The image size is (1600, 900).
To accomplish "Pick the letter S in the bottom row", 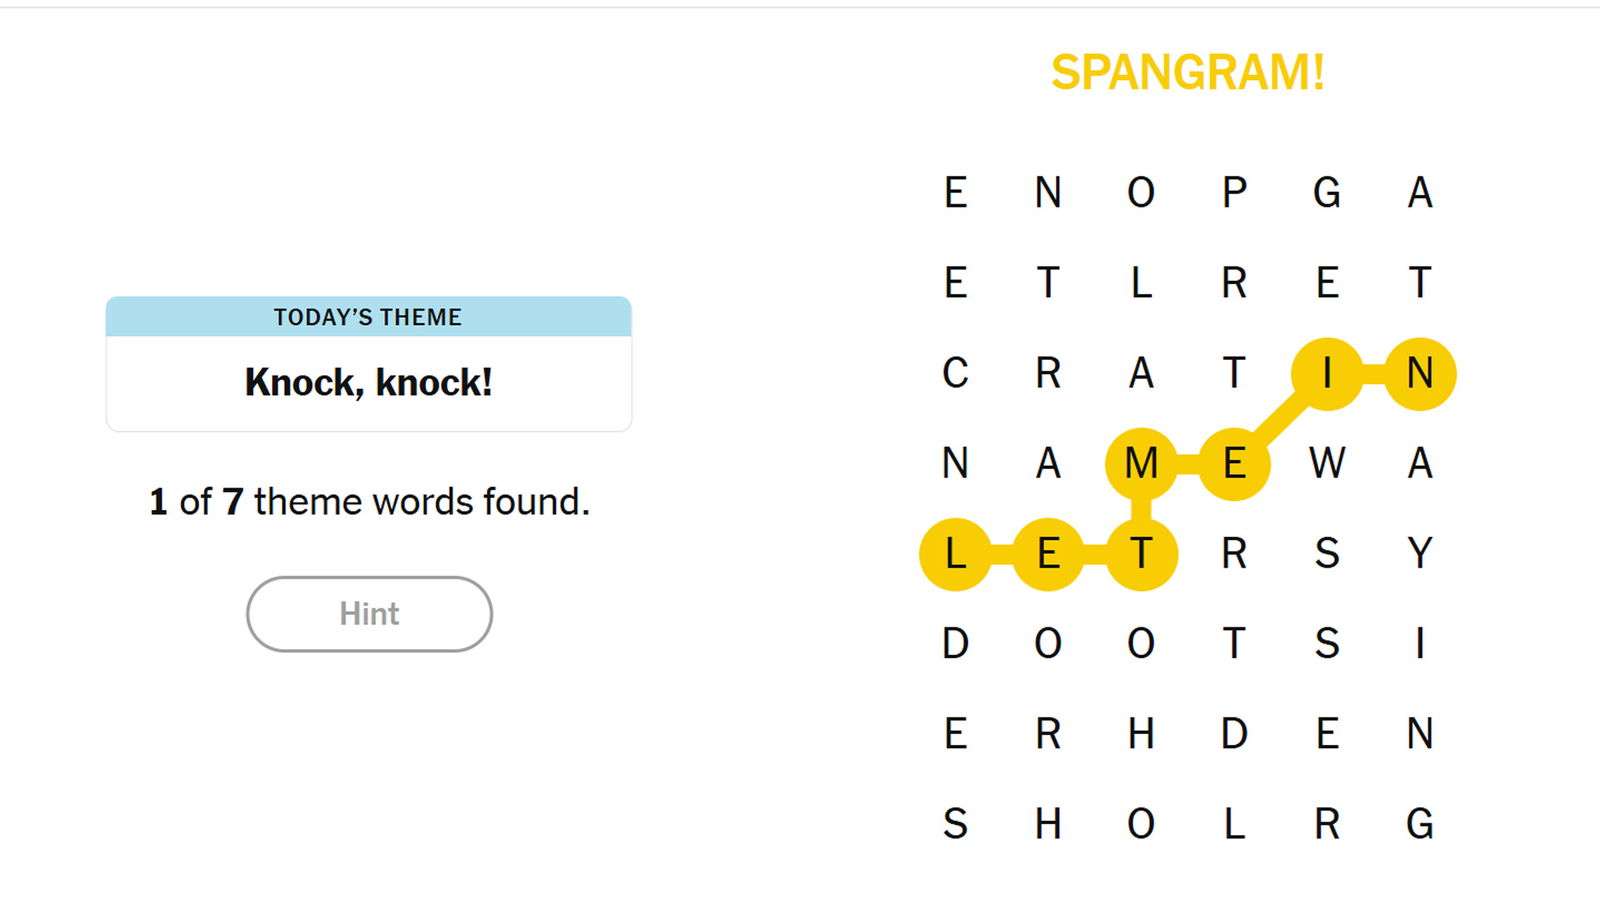I will coord(955,825).
